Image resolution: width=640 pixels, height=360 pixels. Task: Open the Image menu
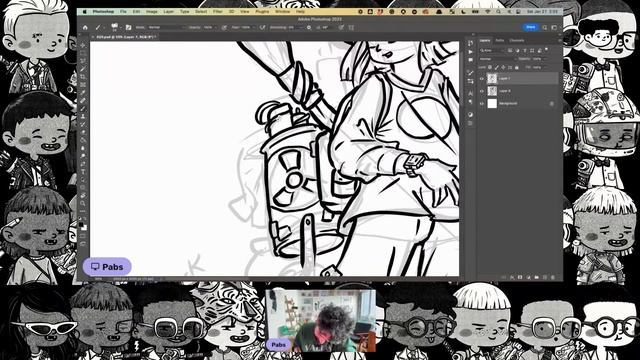pyautogui.click(x=152, y=11)
